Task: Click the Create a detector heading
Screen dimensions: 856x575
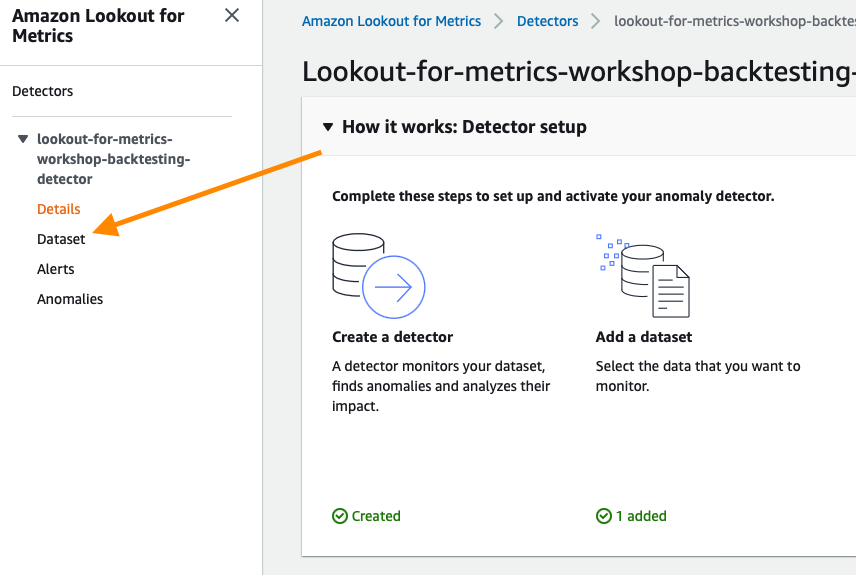Action: pyautogui.click(x=393, y=337)
